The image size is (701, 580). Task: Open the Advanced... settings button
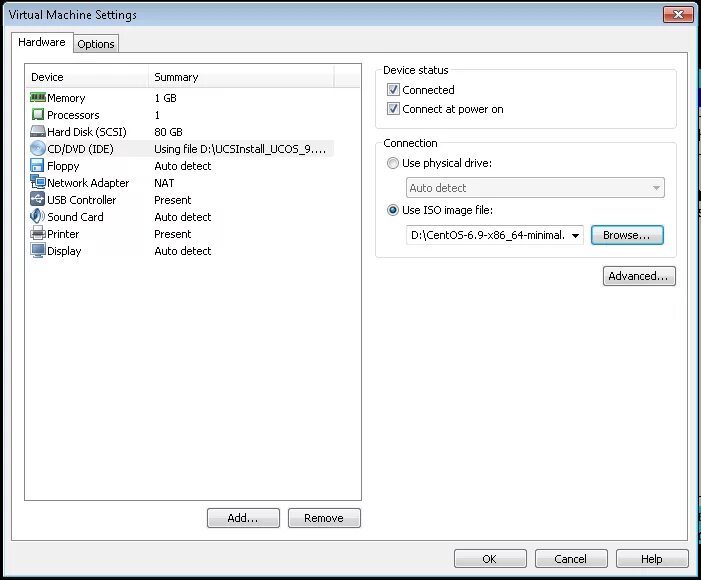[x=639, y=276]
